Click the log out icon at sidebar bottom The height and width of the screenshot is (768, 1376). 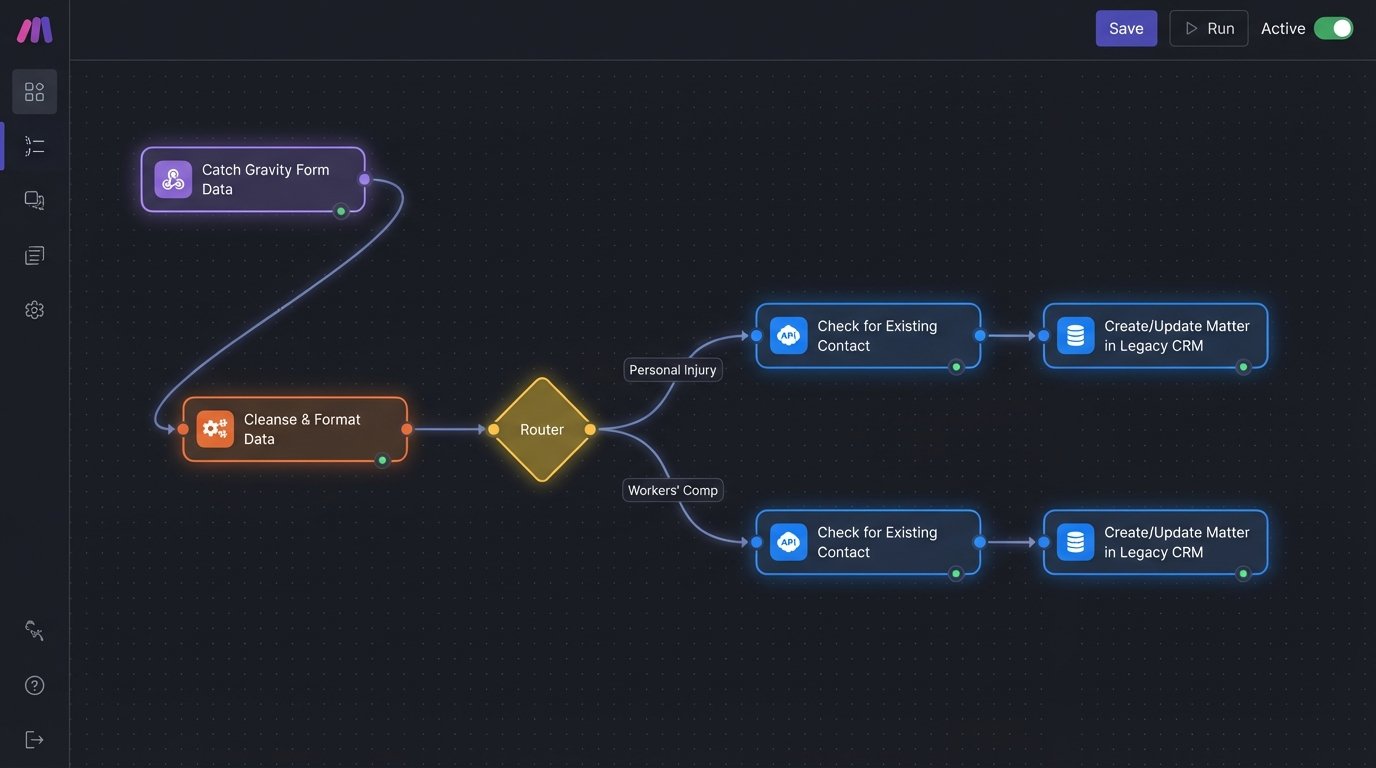click(34, 739)
